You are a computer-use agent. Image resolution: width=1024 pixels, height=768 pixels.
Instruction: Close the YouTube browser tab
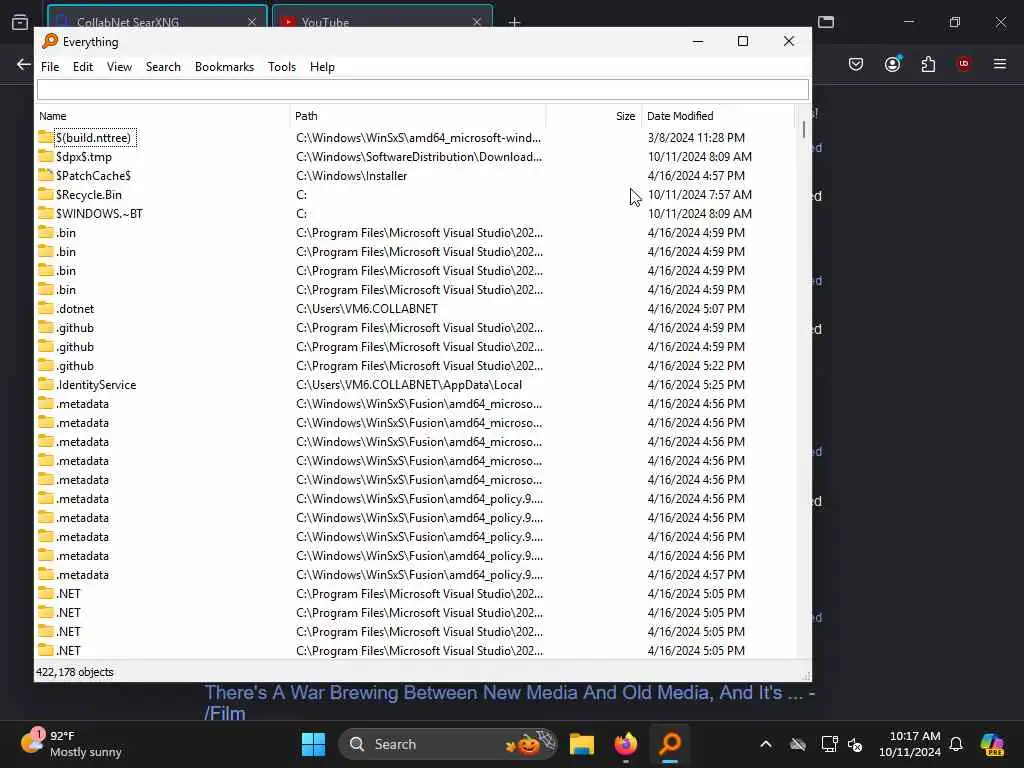click(x=477, y=22)
